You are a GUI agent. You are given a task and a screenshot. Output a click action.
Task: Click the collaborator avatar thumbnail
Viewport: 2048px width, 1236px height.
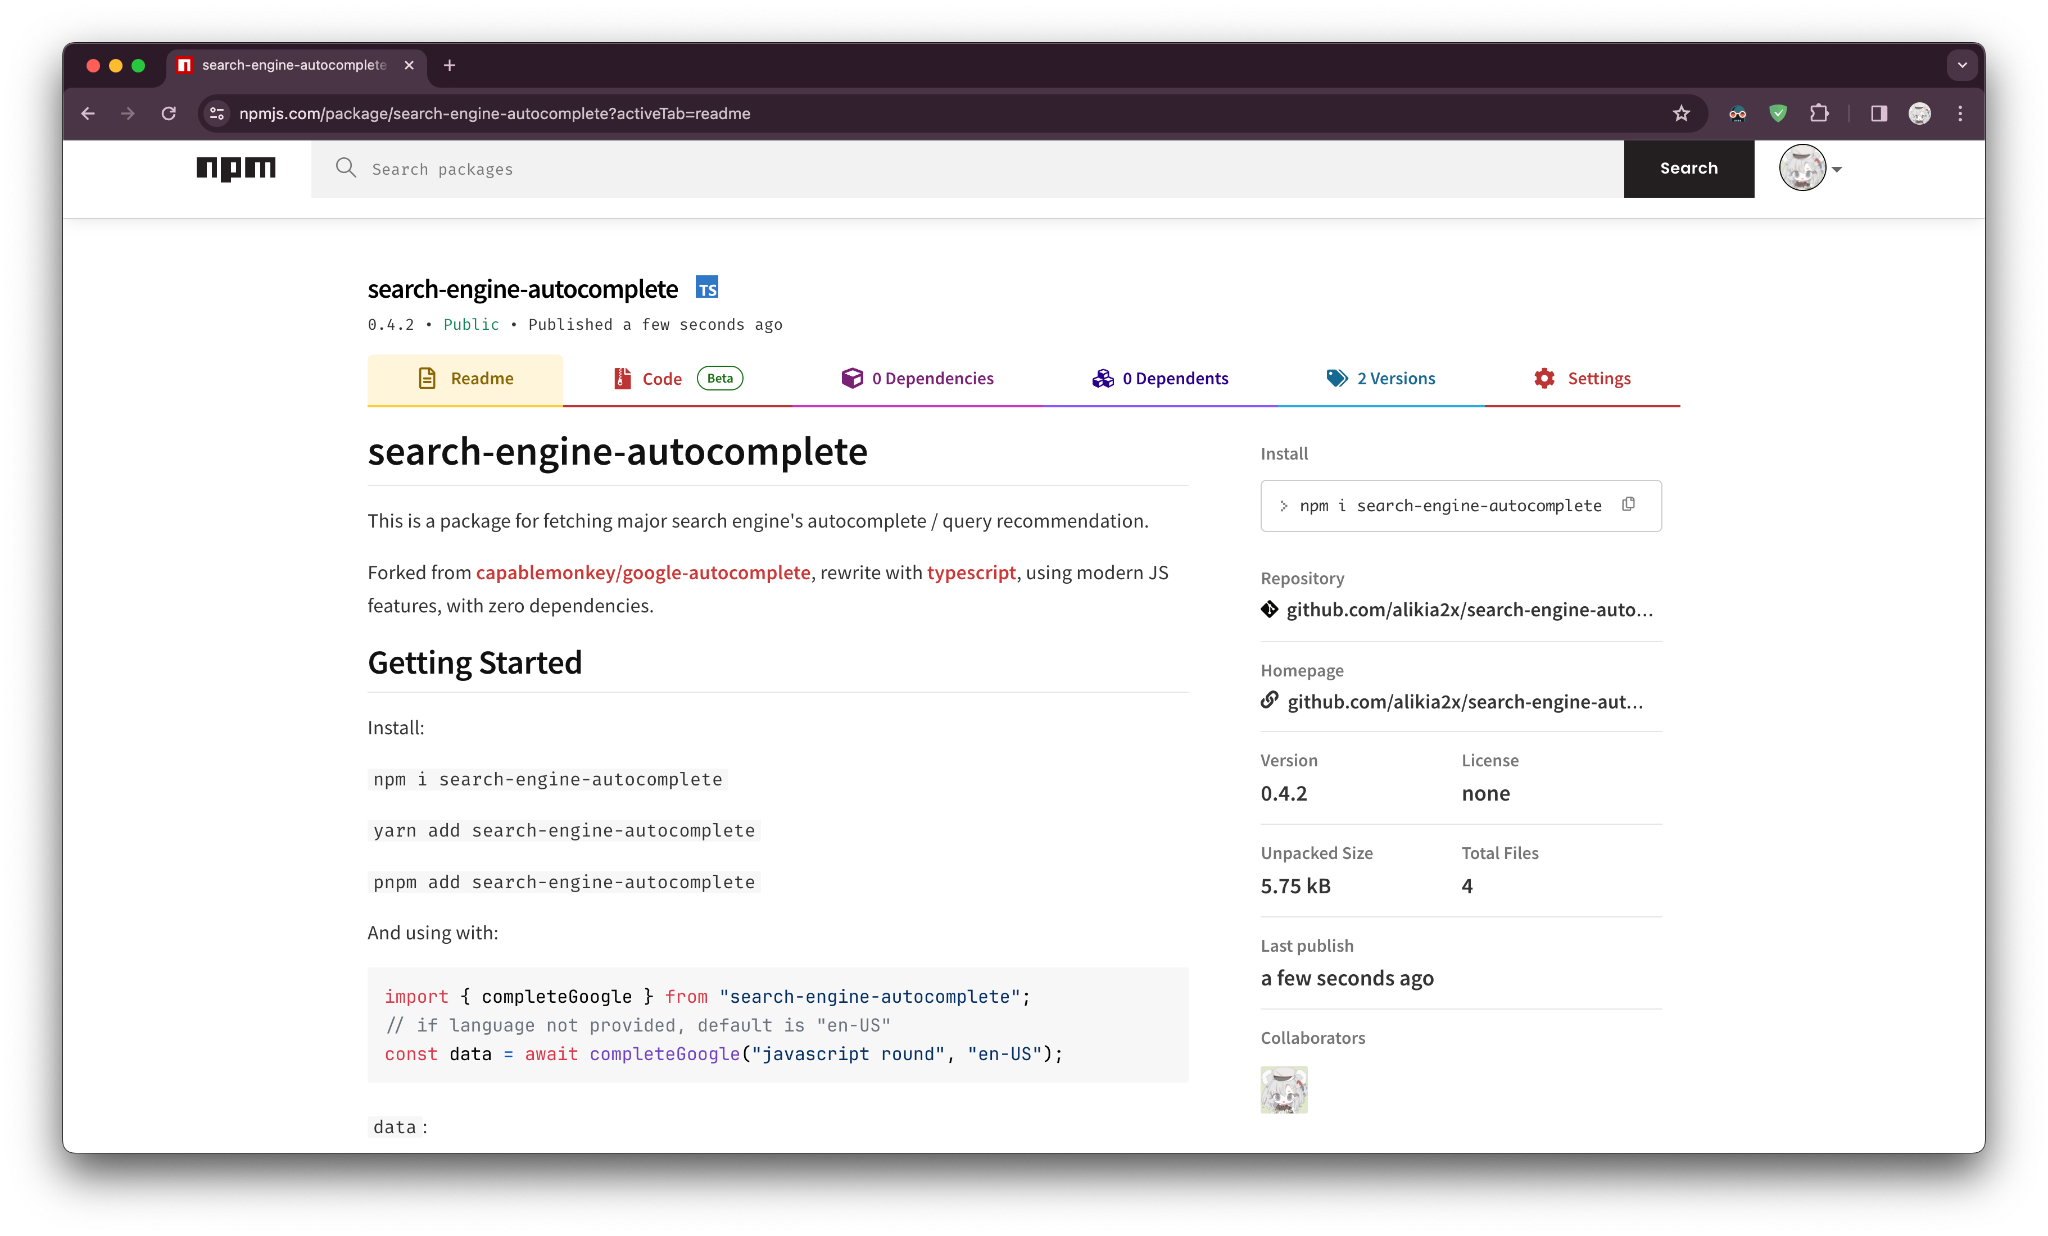point(1284,1090)
